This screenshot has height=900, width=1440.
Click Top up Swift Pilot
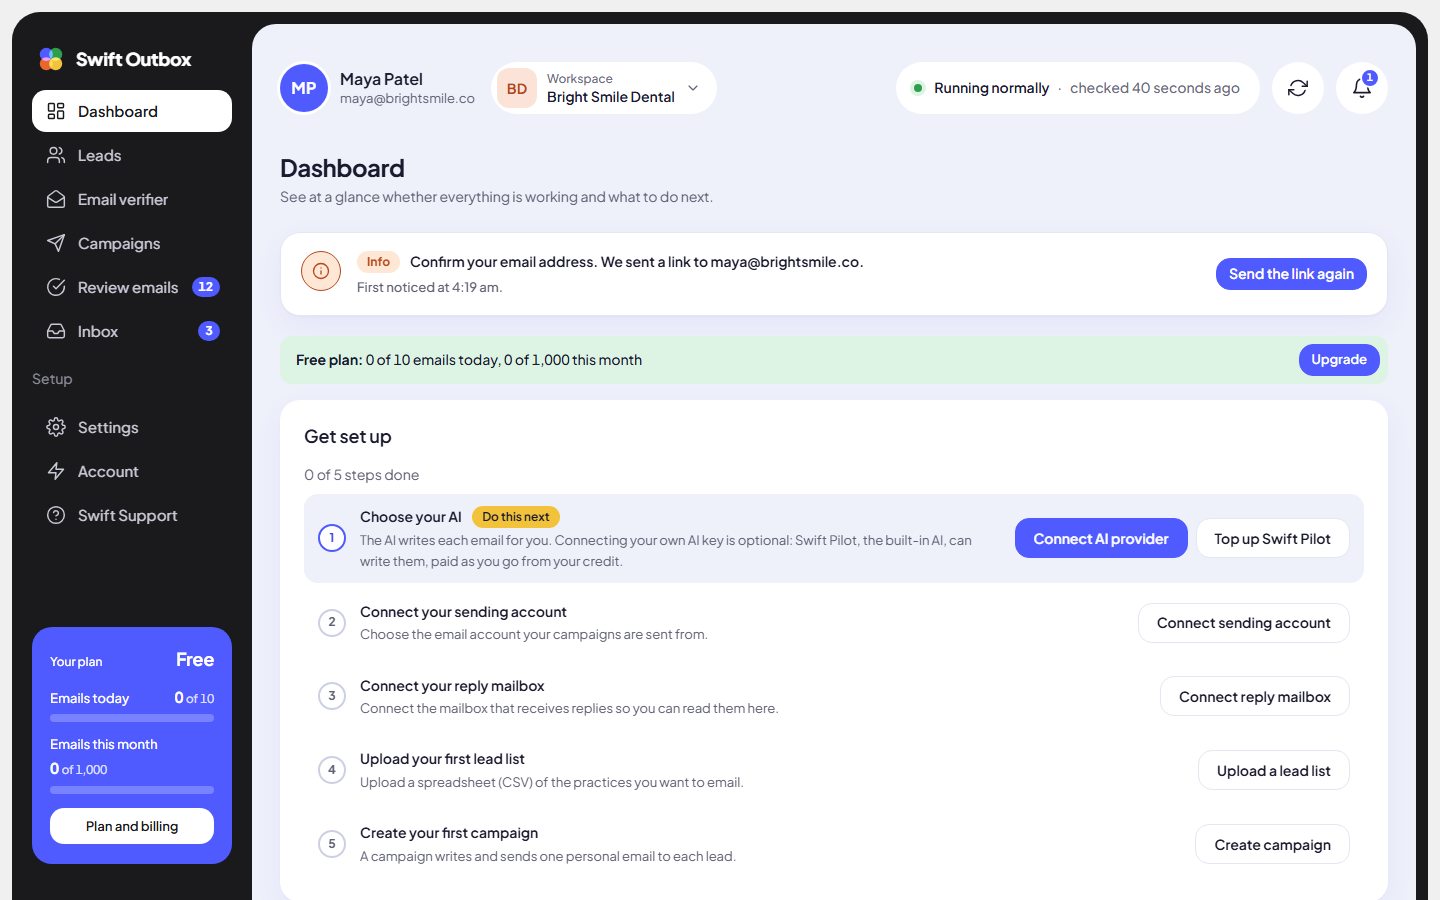point(1272,538)
